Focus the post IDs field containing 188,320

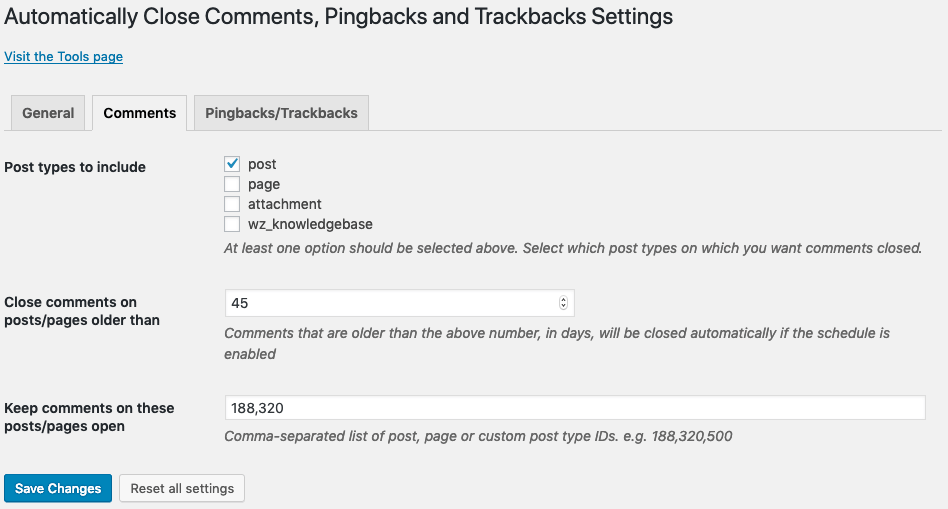click(x=574, y=408)
